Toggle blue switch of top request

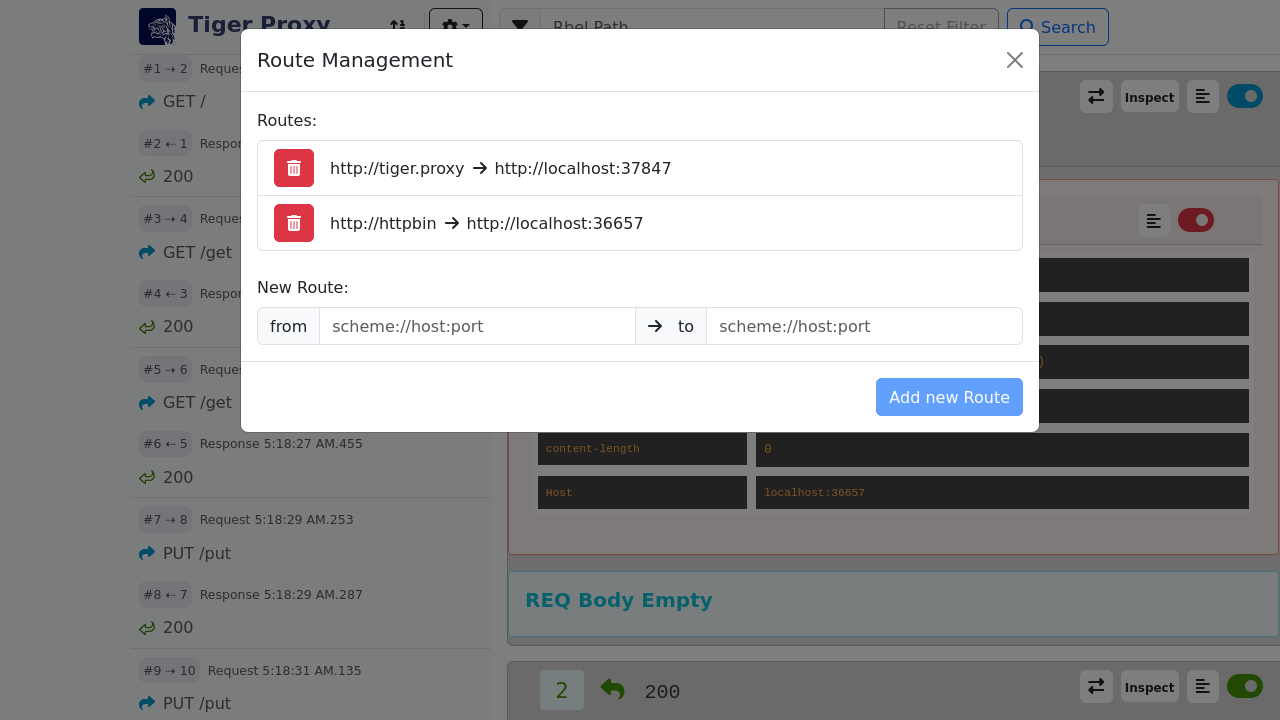coord(1245,96)
